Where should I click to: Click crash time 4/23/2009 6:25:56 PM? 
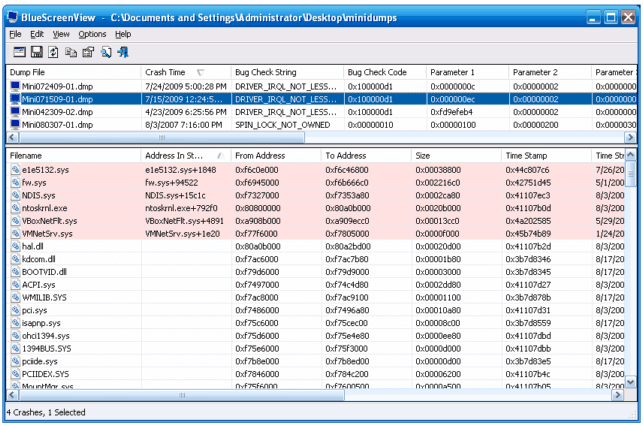coord(186,112)
